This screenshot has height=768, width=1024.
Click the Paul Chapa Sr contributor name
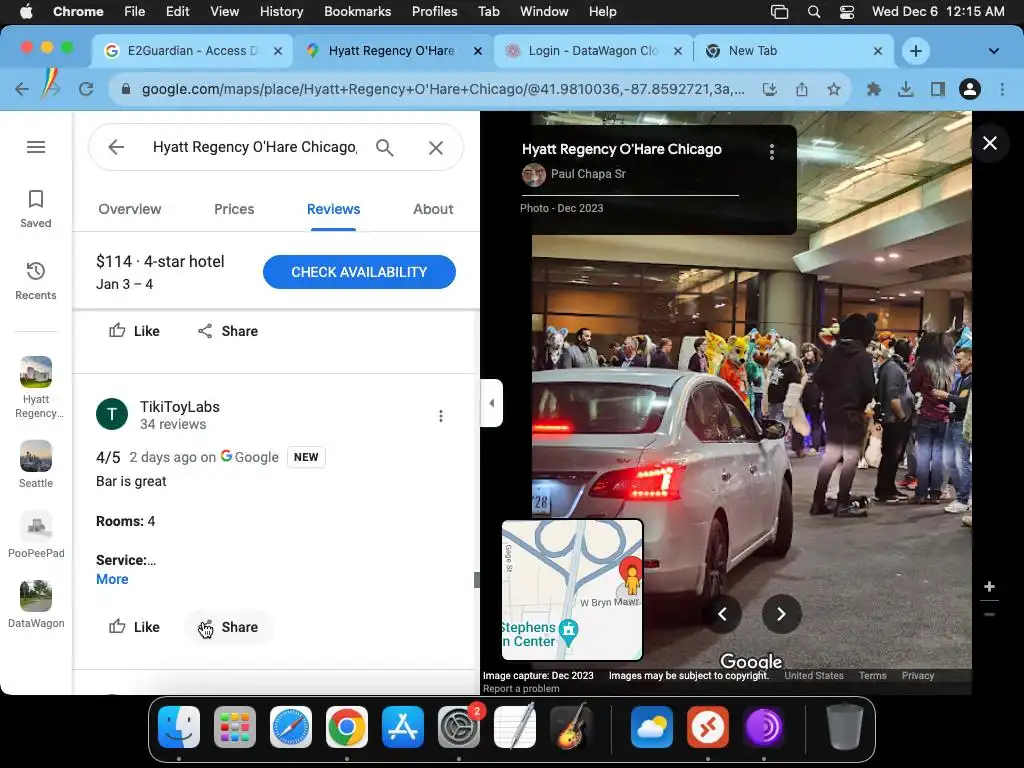coord(588,174)
